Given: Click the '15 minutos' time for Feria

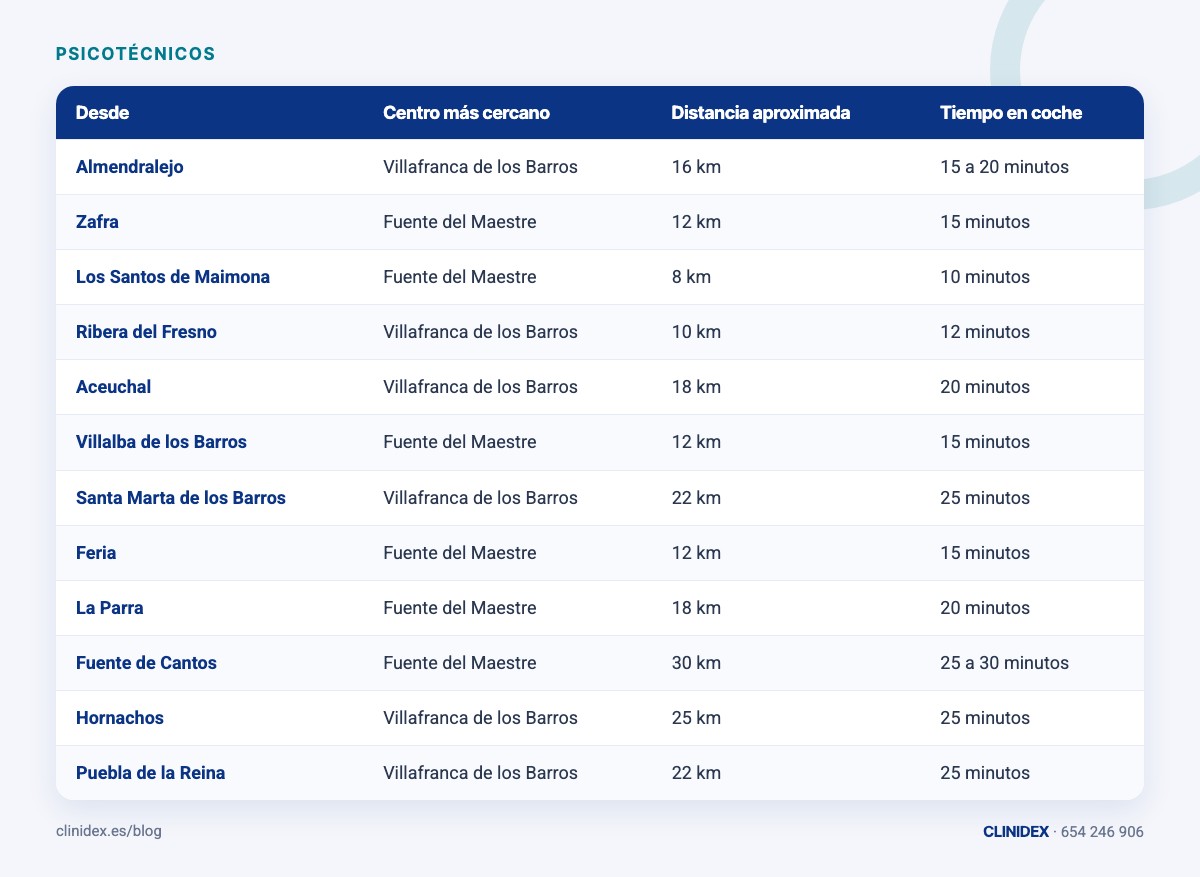Looking at the screenshot, I should [985, 553].
